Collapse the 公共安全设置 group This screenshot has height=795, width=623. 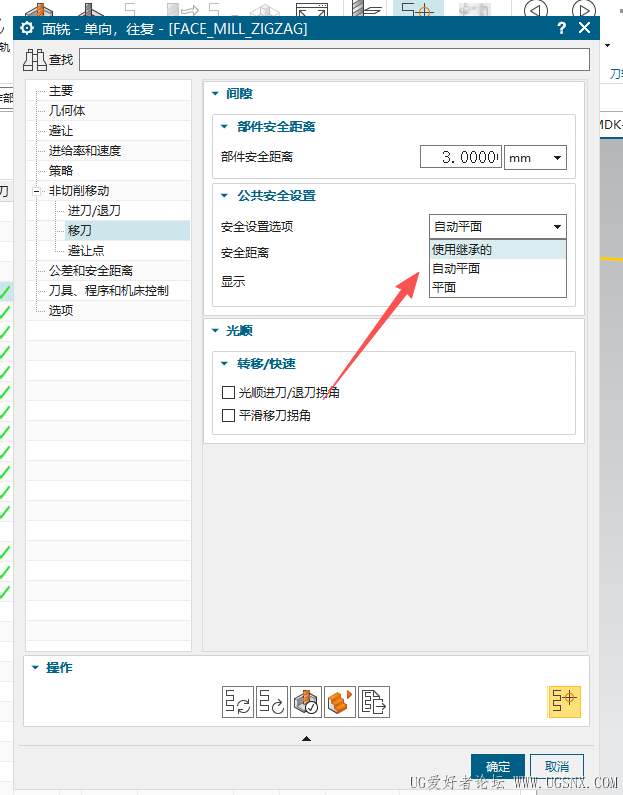(225, 196)
